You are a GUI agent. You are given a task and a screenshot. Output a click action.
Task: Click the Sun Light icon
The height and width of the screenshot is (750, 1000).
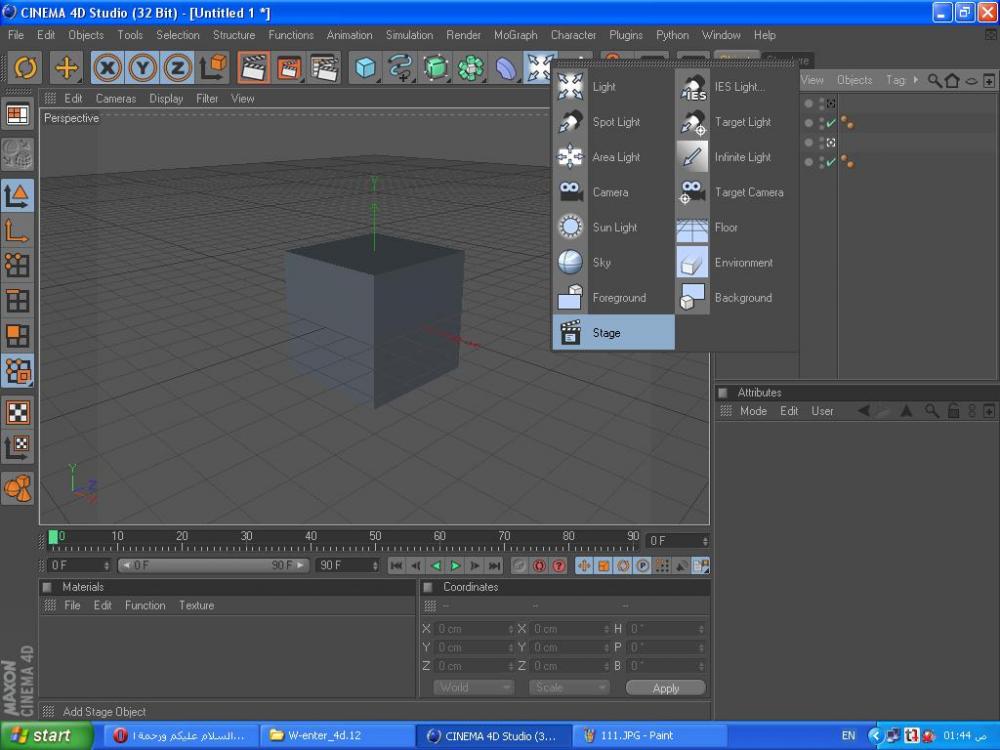click(x=571, y=228)
